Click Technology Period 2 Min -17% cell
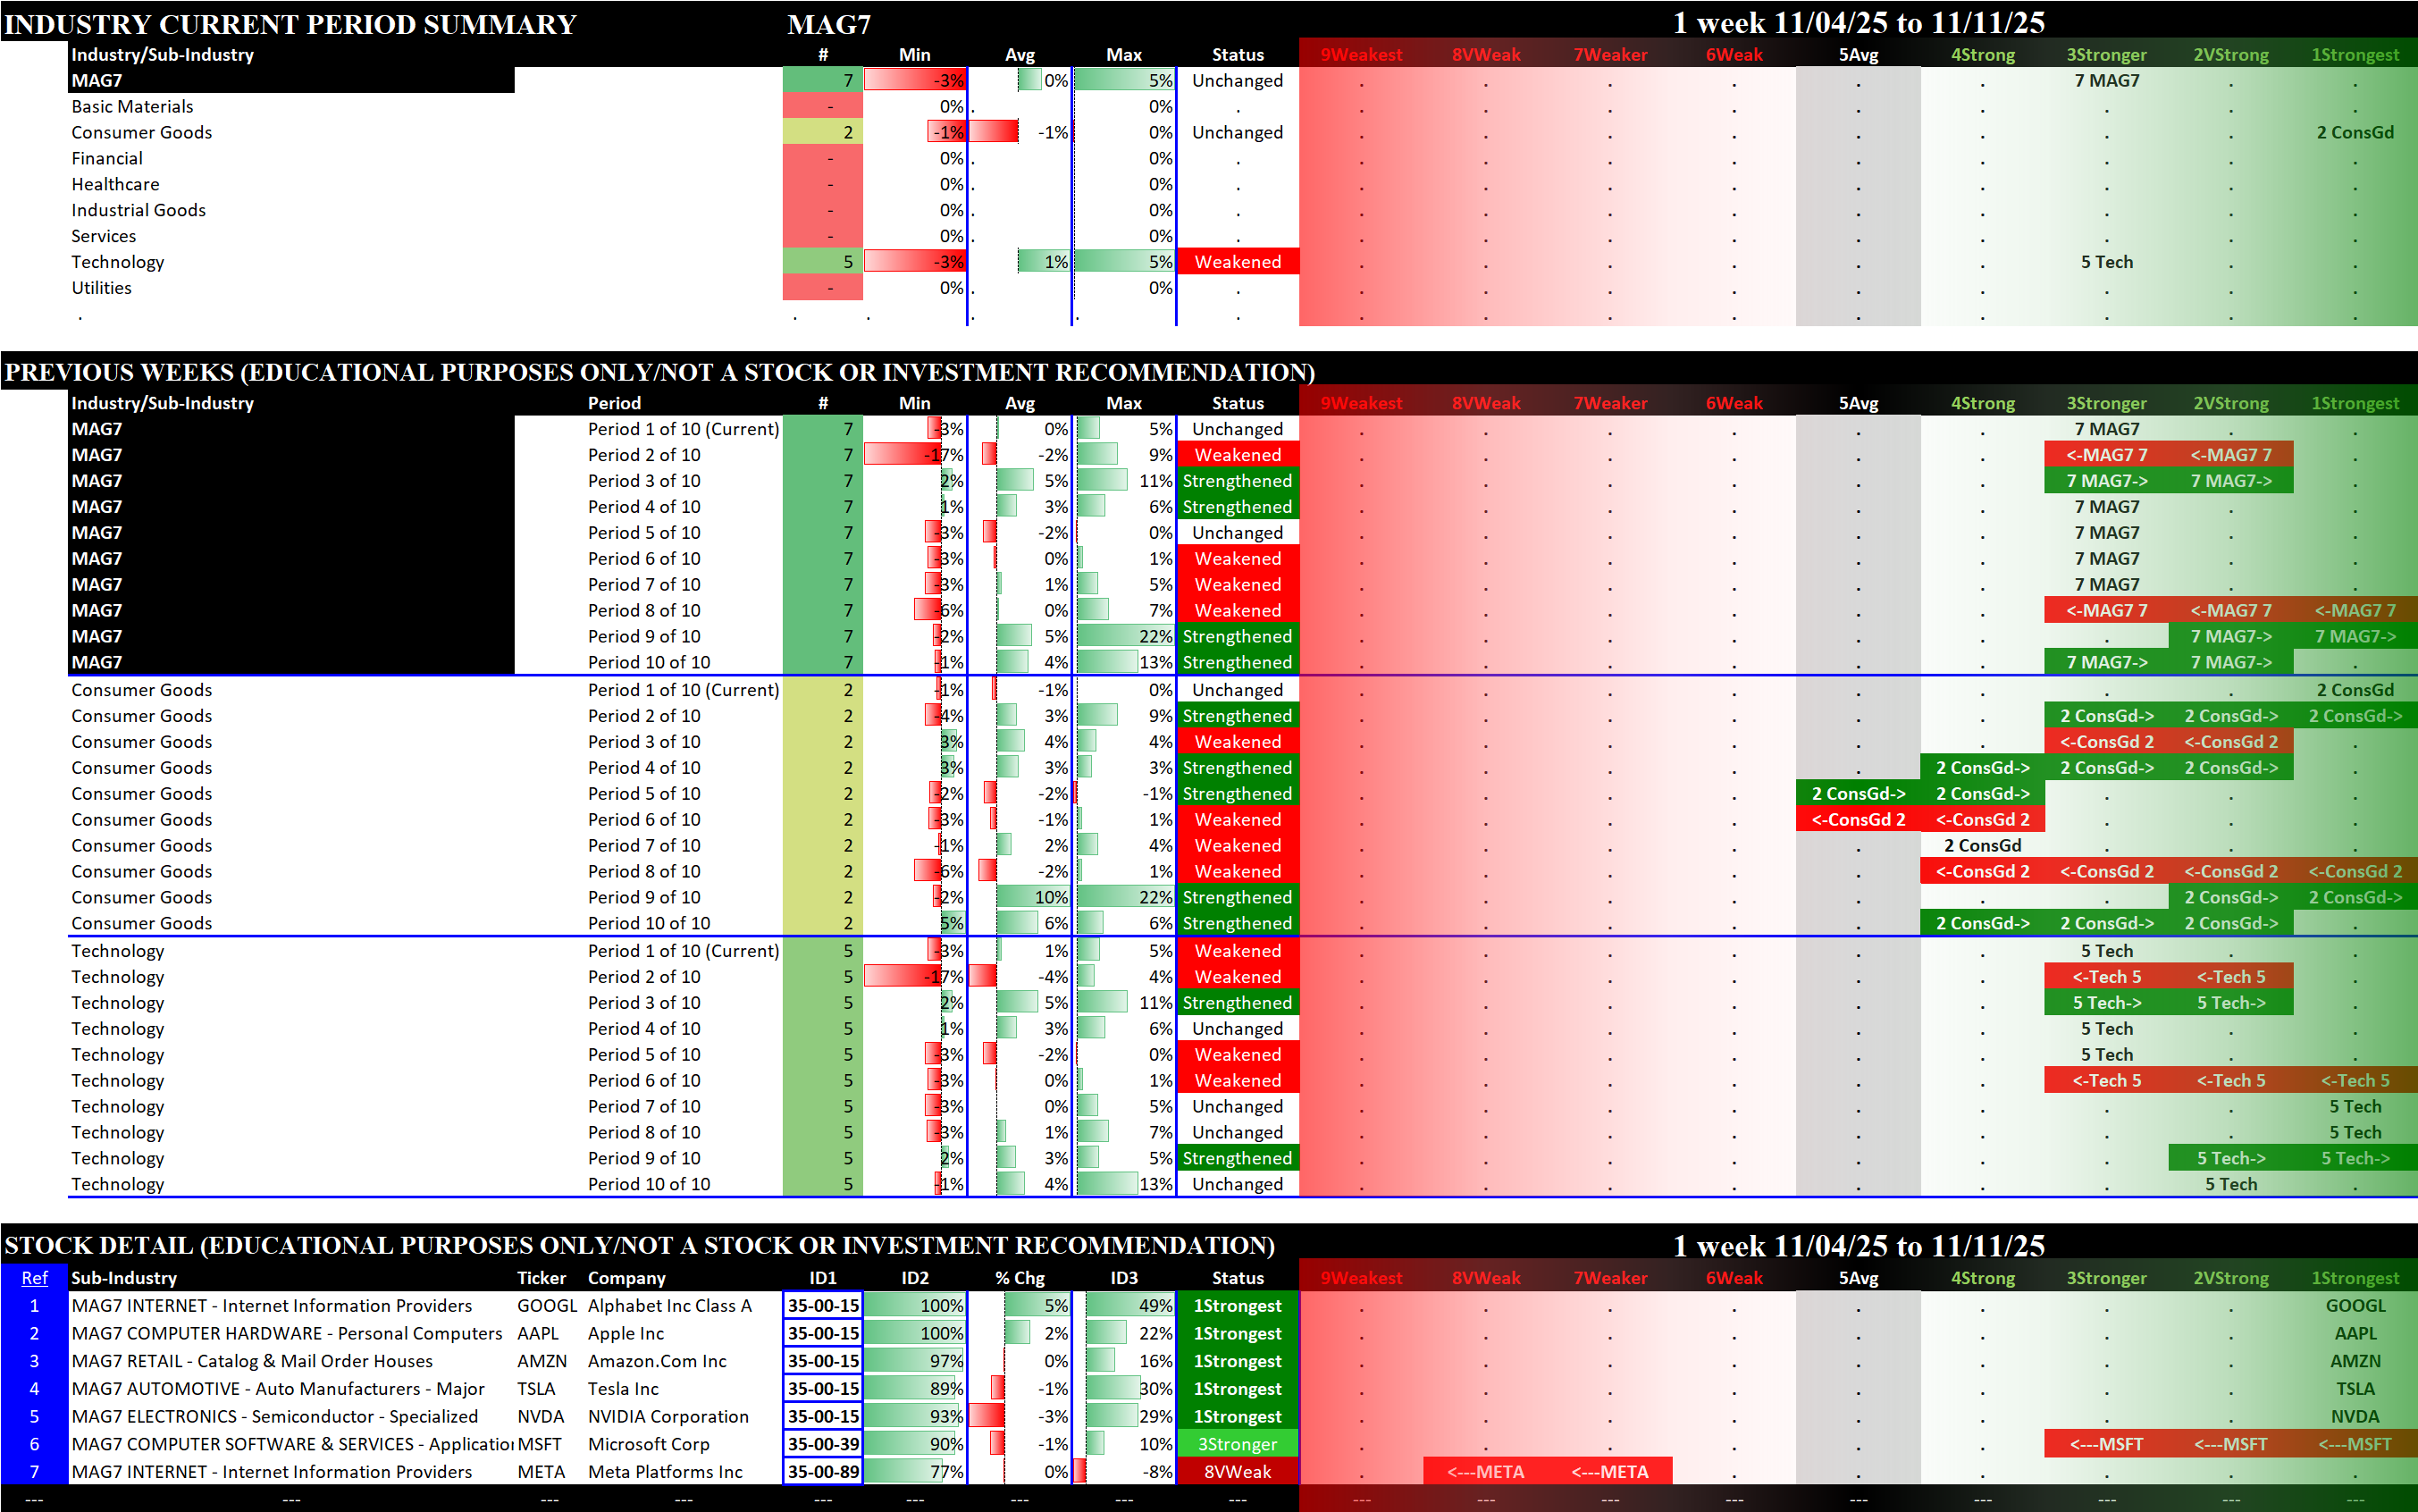The height and width of the screenshot is (1512, 2418). pyautogui.click(x=914, y=977)
